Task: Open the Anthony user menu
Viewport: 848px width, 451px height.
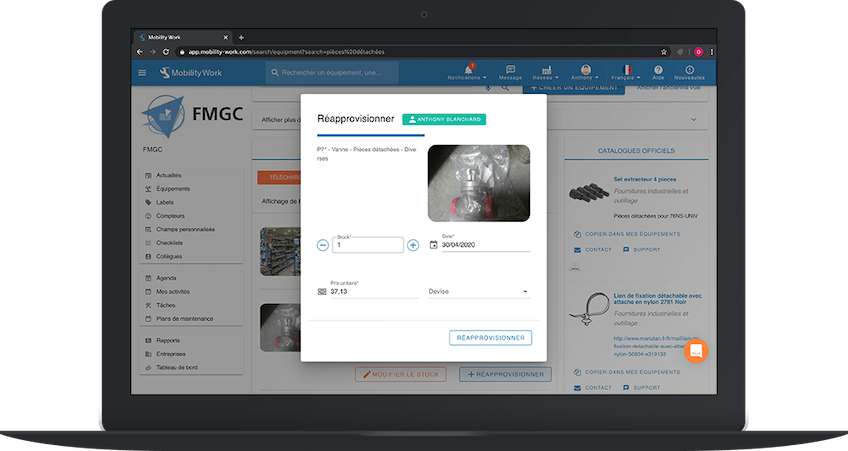Action: (585, 72)
